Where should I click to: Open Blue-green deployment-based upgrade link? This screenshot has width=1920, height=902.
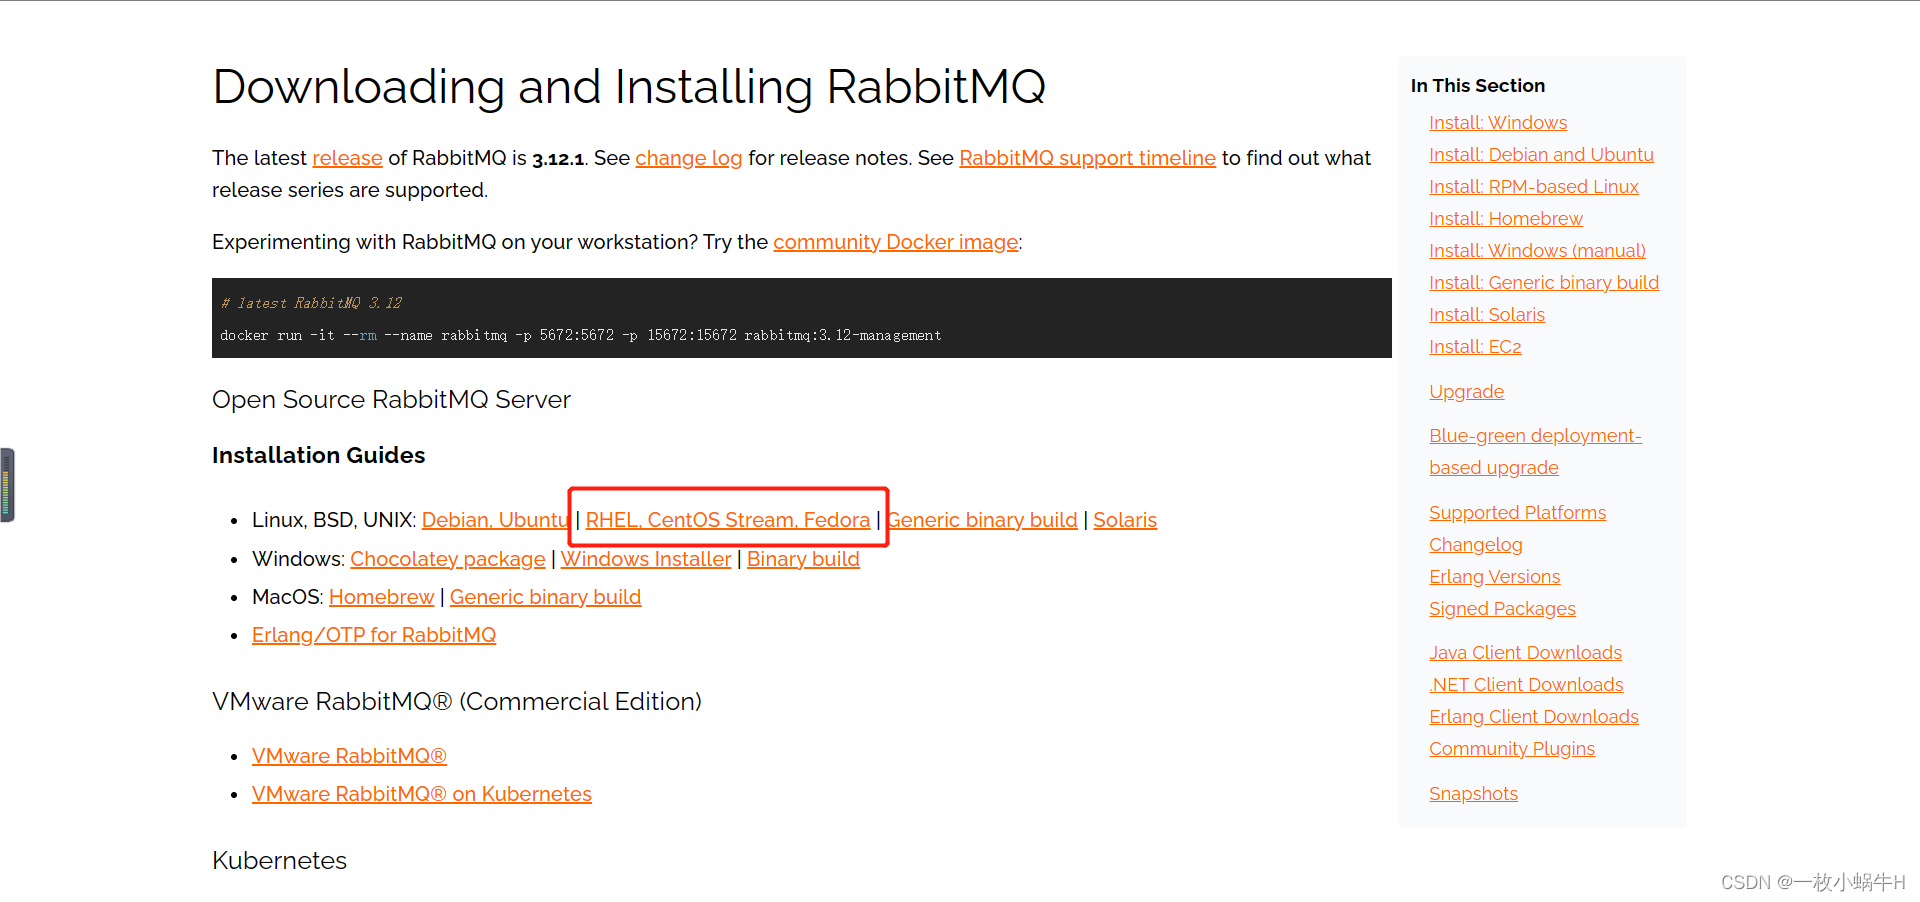[x=1535, y=452]
